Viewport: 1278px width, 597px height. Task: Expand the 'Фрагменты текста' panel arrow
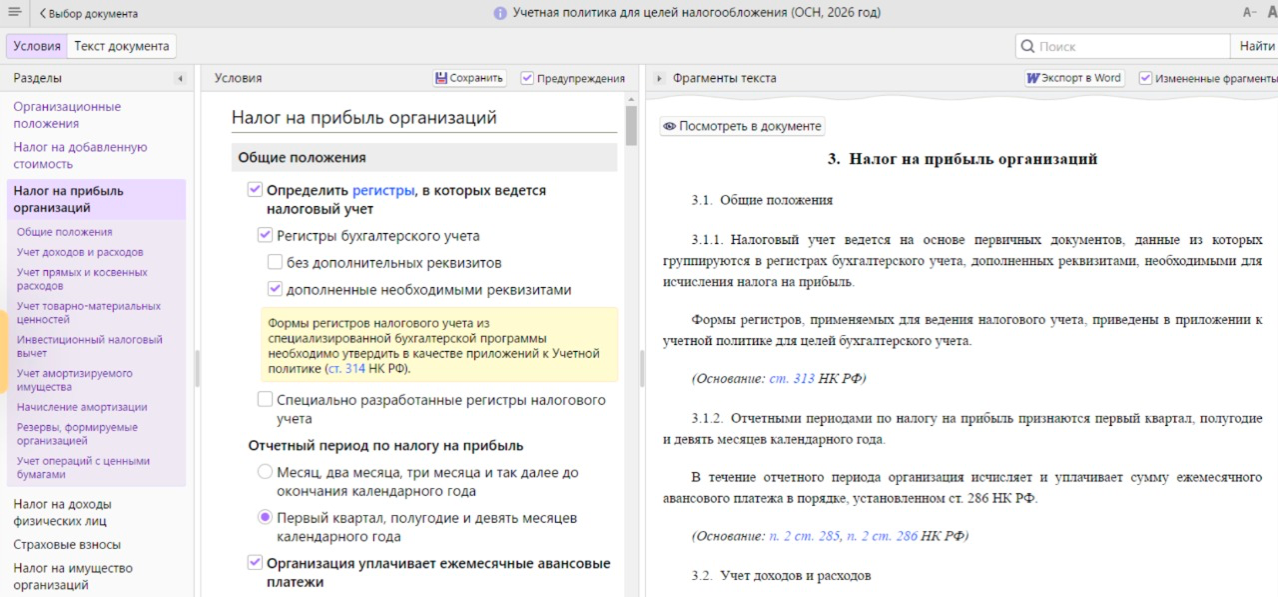[659, 78]
